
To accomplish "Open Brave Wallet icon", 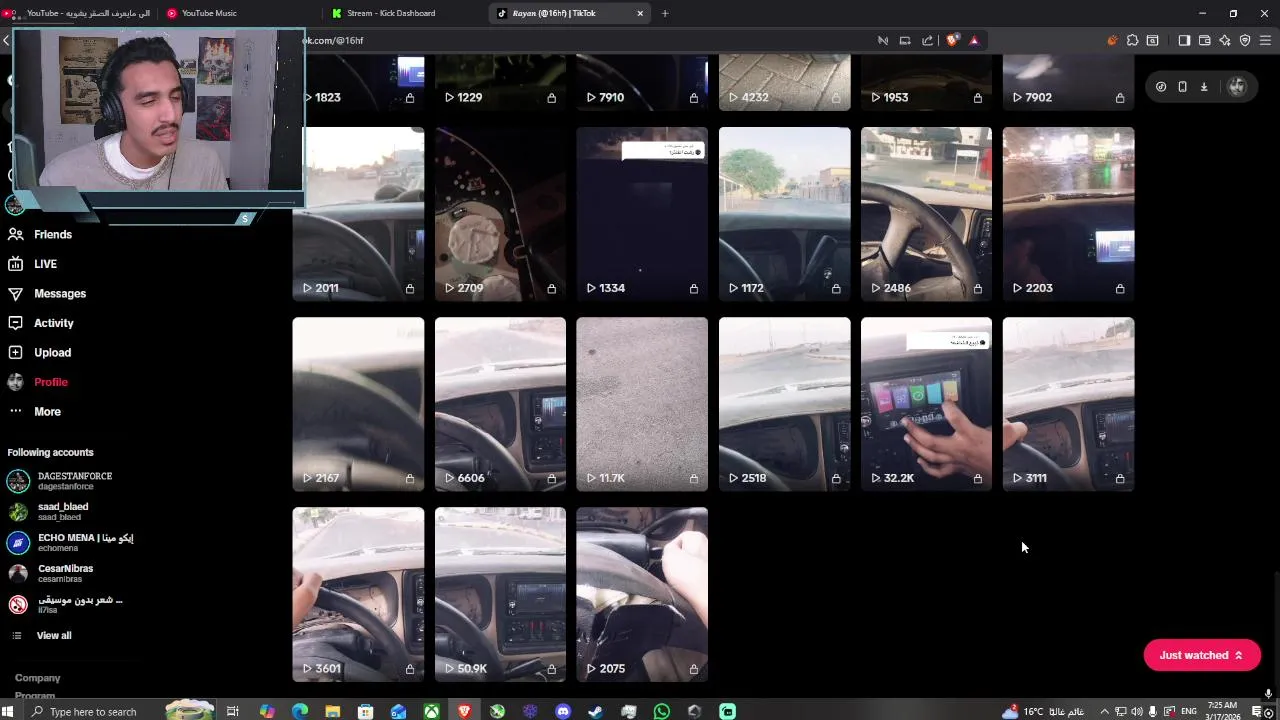I will tap(1204, 40).
